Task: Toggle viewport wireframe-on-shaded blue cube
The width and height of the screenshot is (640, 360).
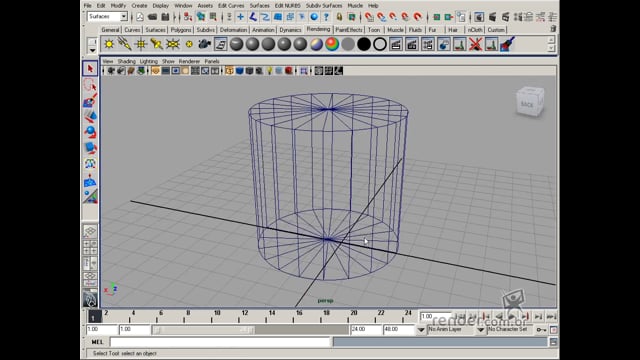Action: (240, 71)
